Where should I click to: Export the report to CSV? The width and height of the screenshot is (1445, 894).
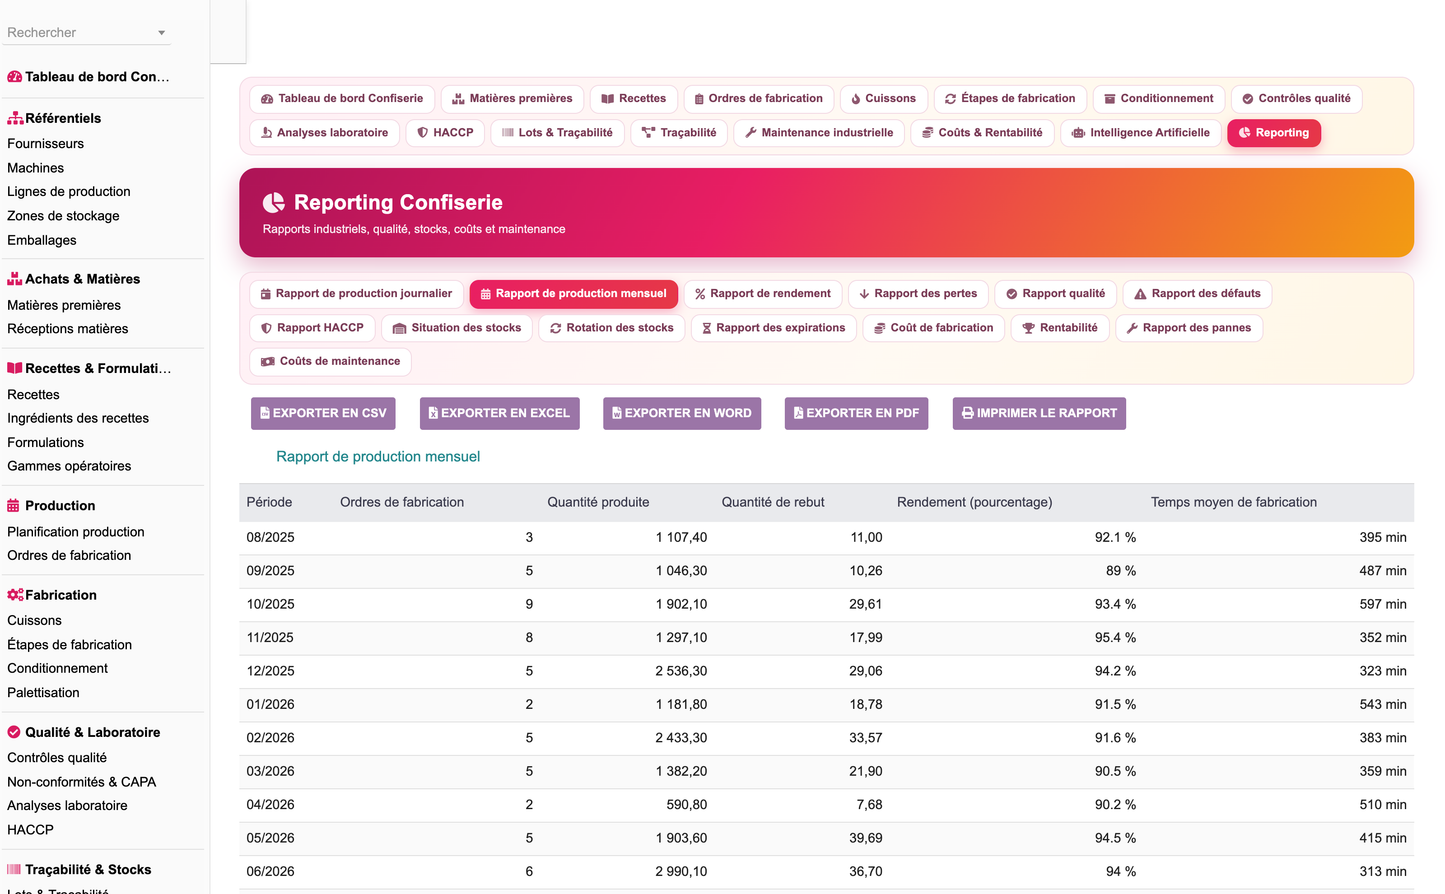point(323,414)
